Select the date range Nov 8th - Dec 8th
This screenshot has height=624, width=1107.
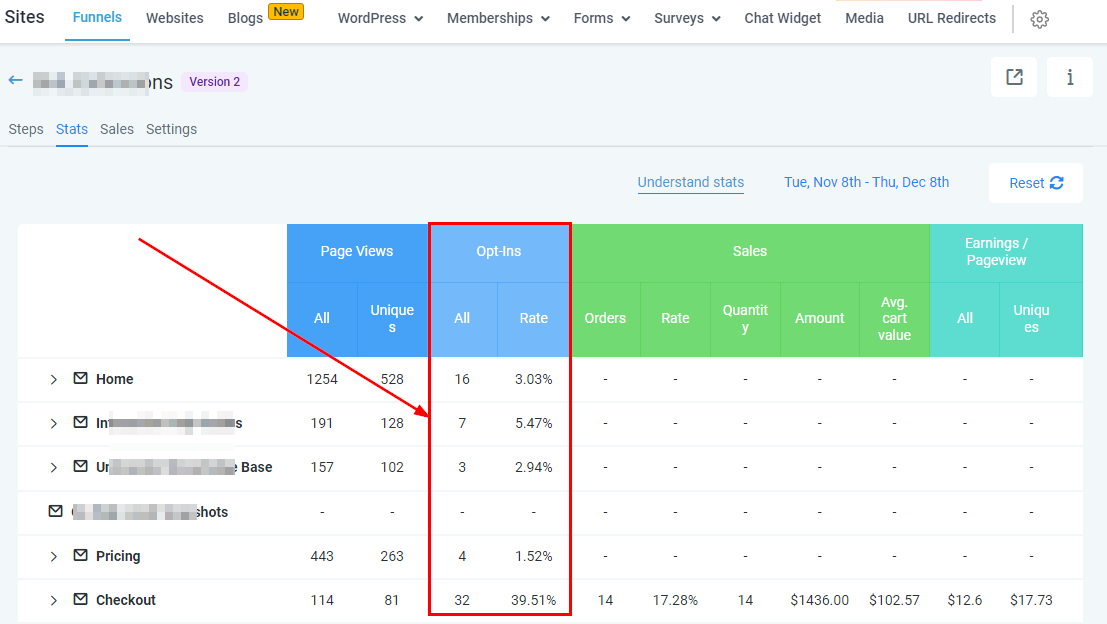pyautogui.click(x=866, y=182)
